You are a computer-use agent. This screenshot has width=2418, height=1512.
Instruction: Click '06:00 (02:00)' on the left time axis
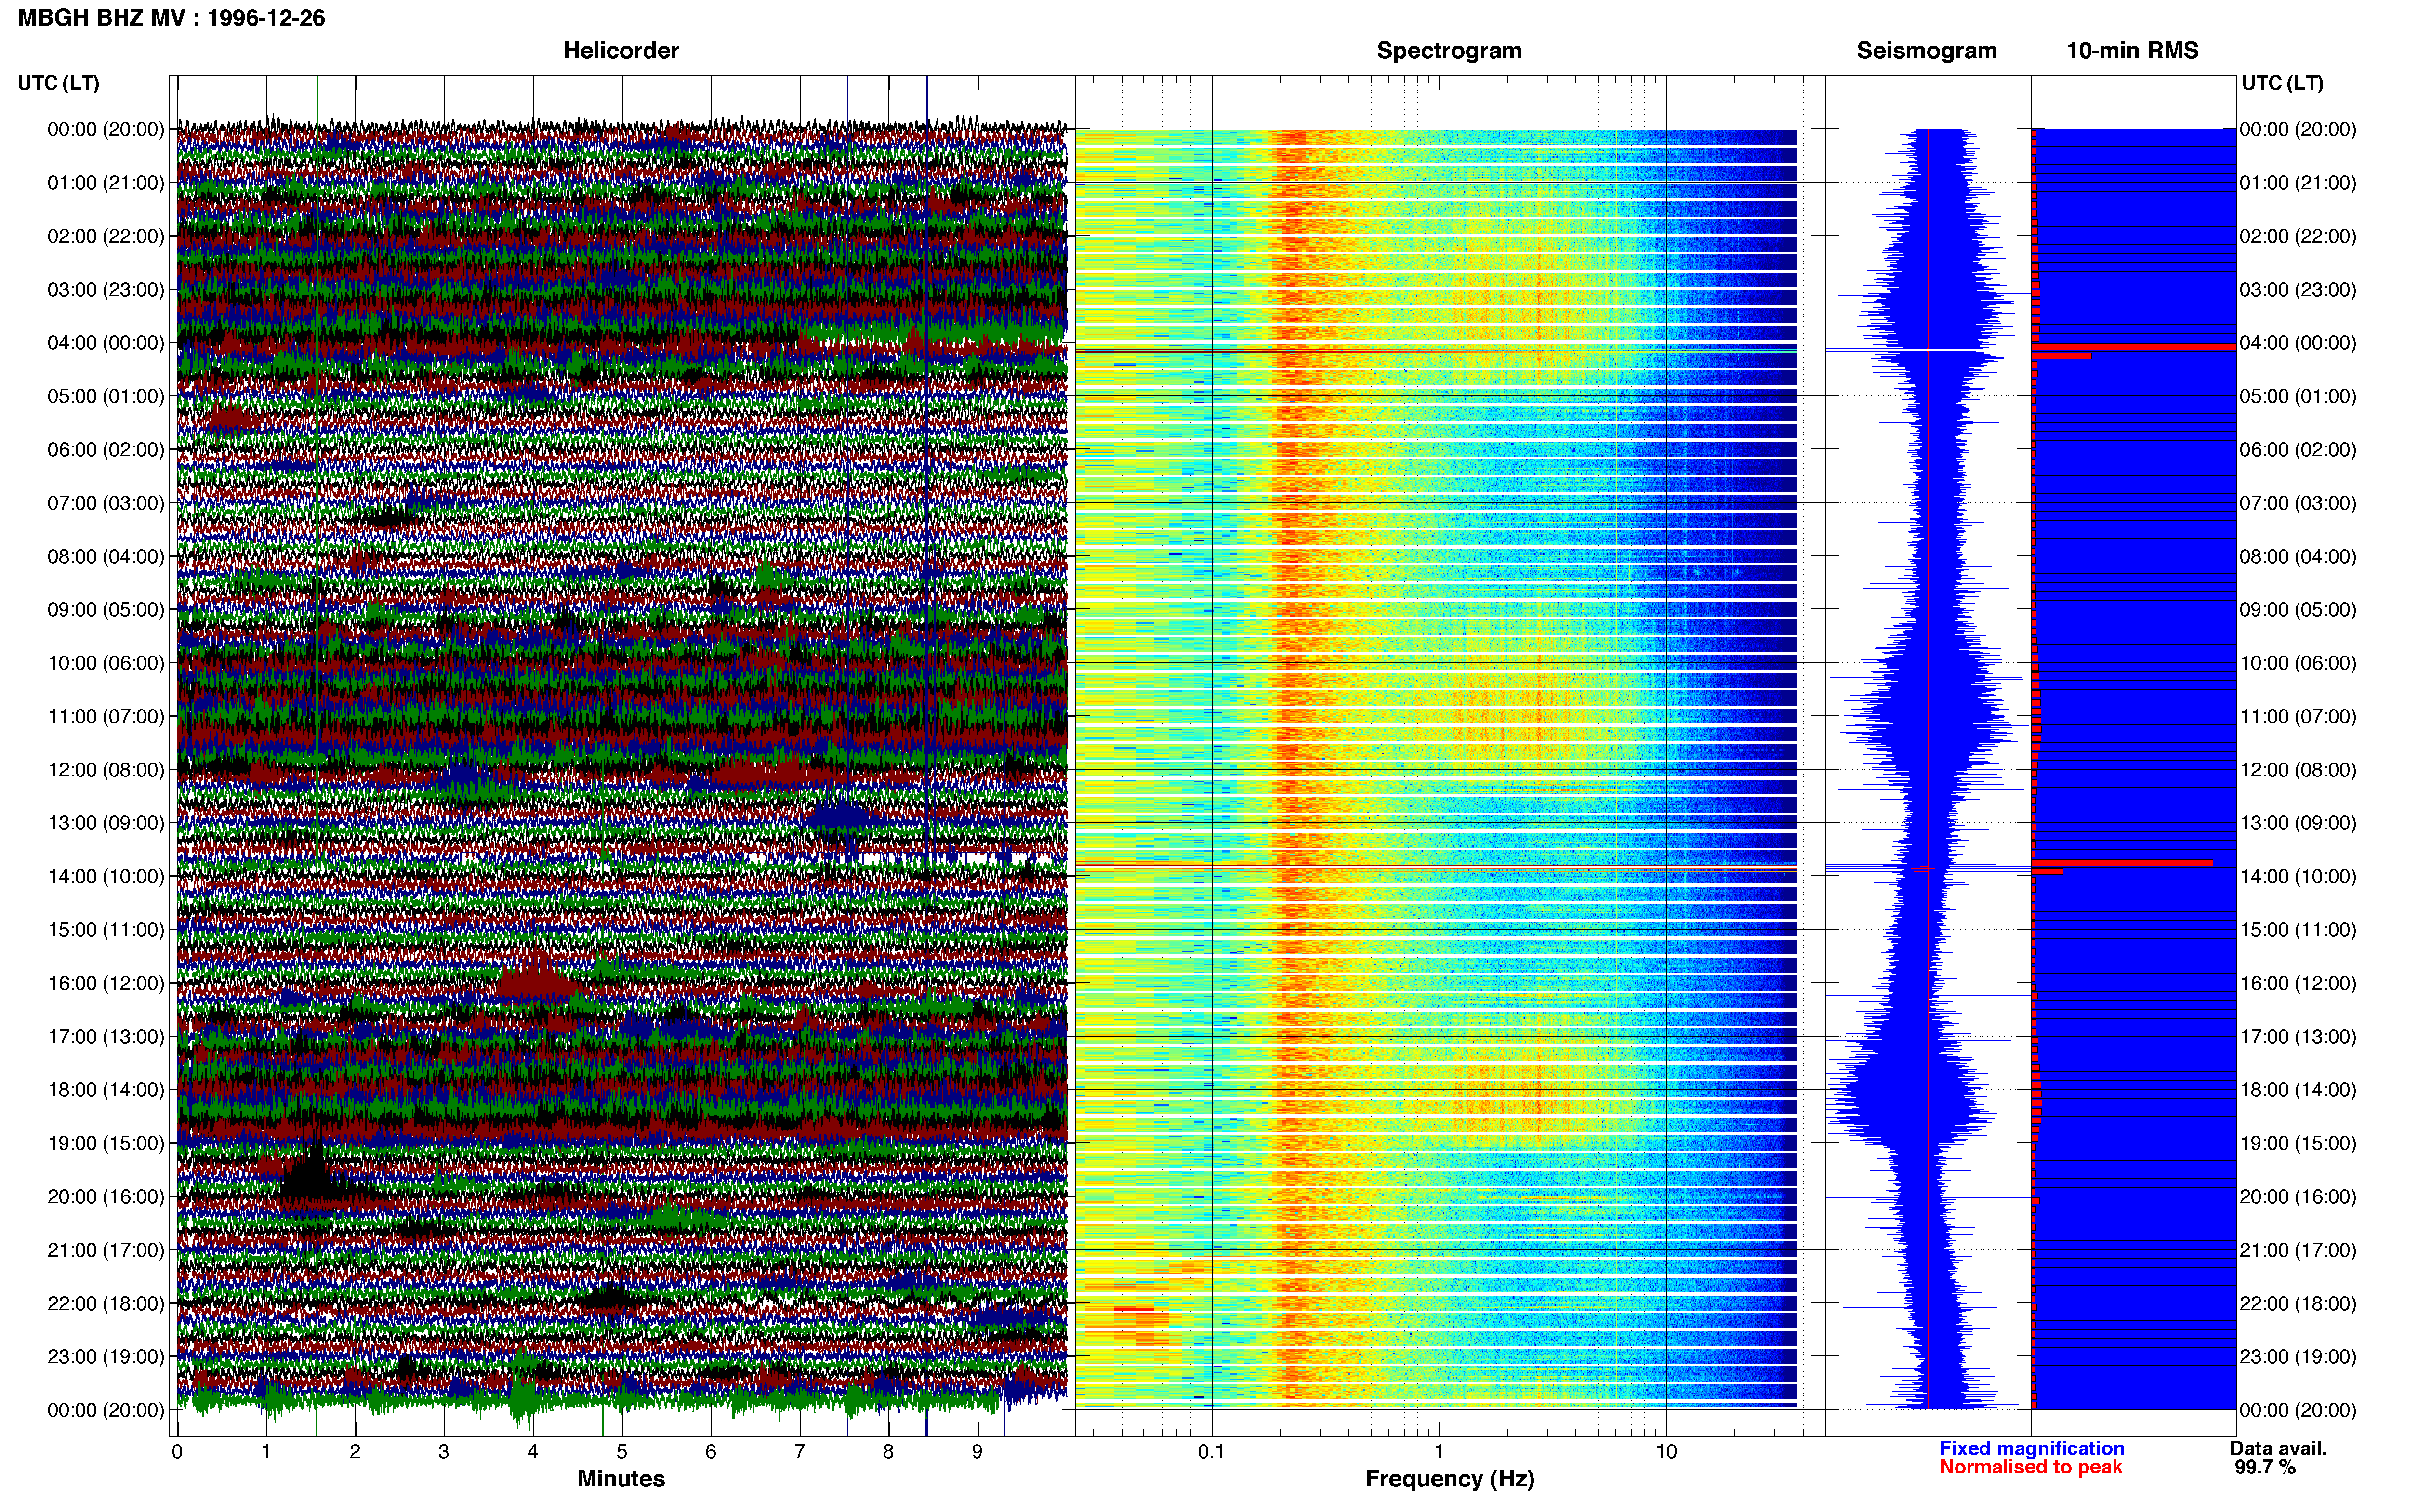coord(106,450)
